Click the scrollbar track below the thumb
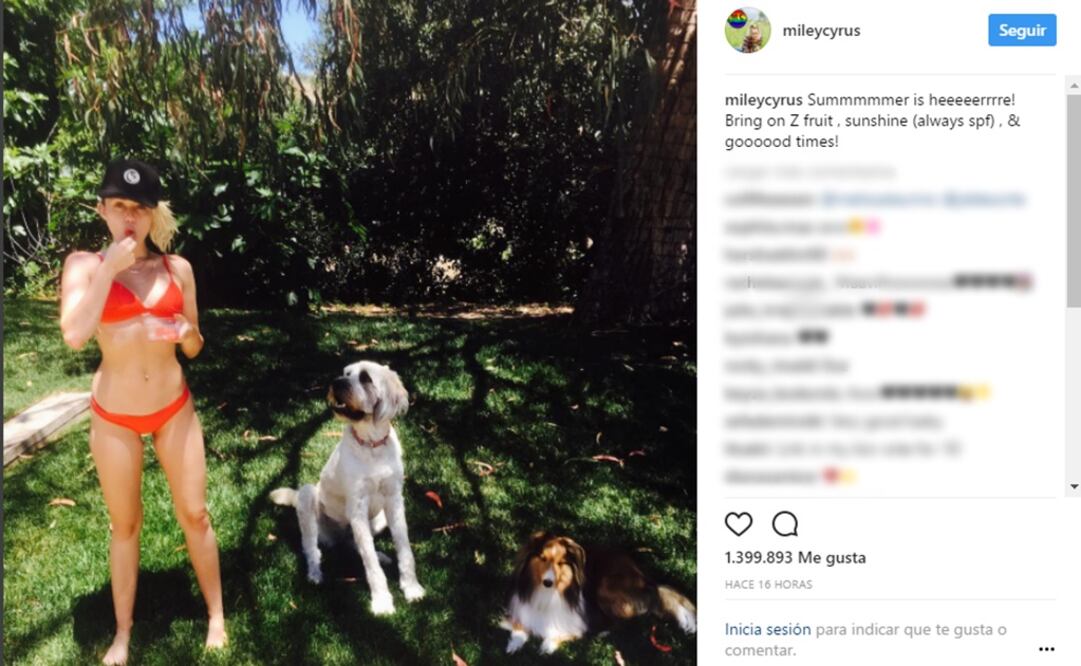1081x666 pixels. pos(1073,393)
